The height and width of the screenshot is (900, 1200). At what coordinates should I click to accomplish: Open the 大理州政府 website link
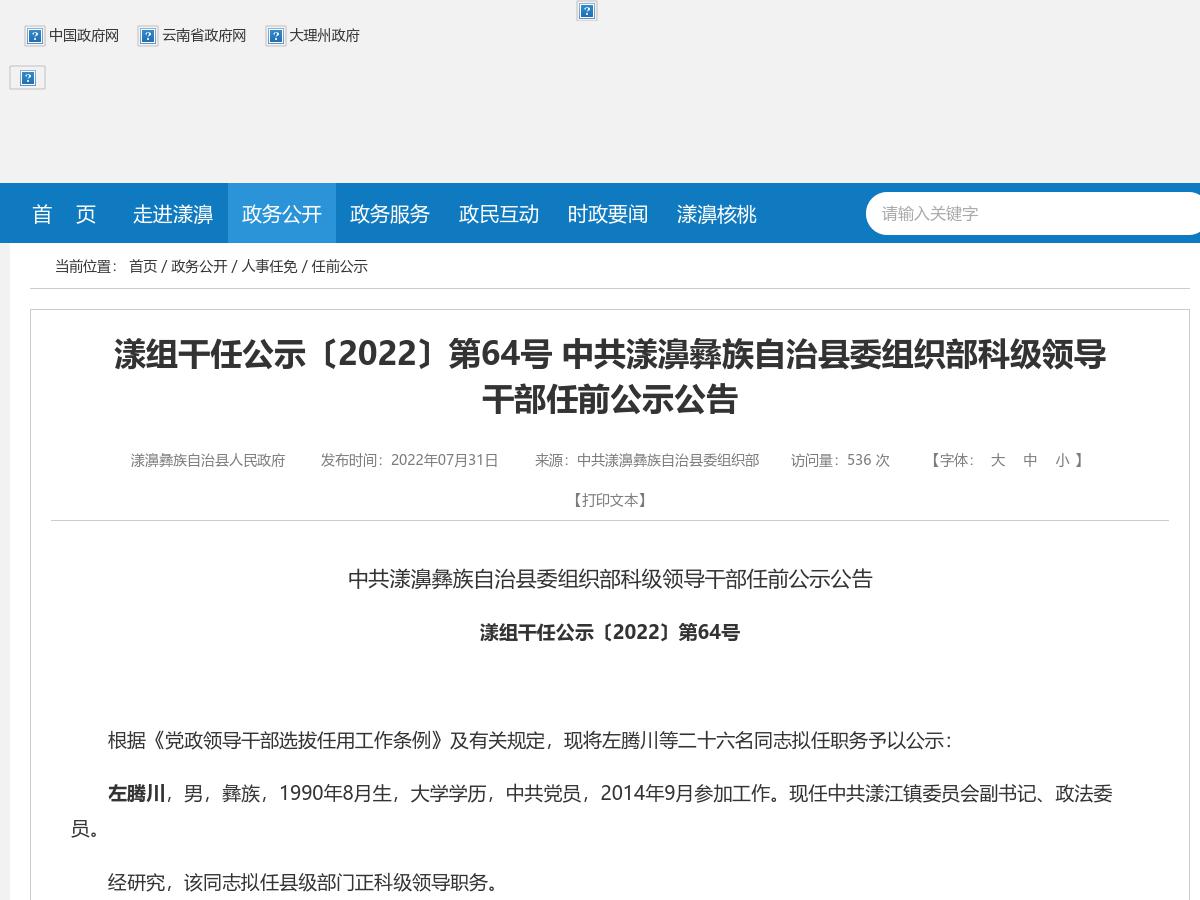[x=322, y=35]
